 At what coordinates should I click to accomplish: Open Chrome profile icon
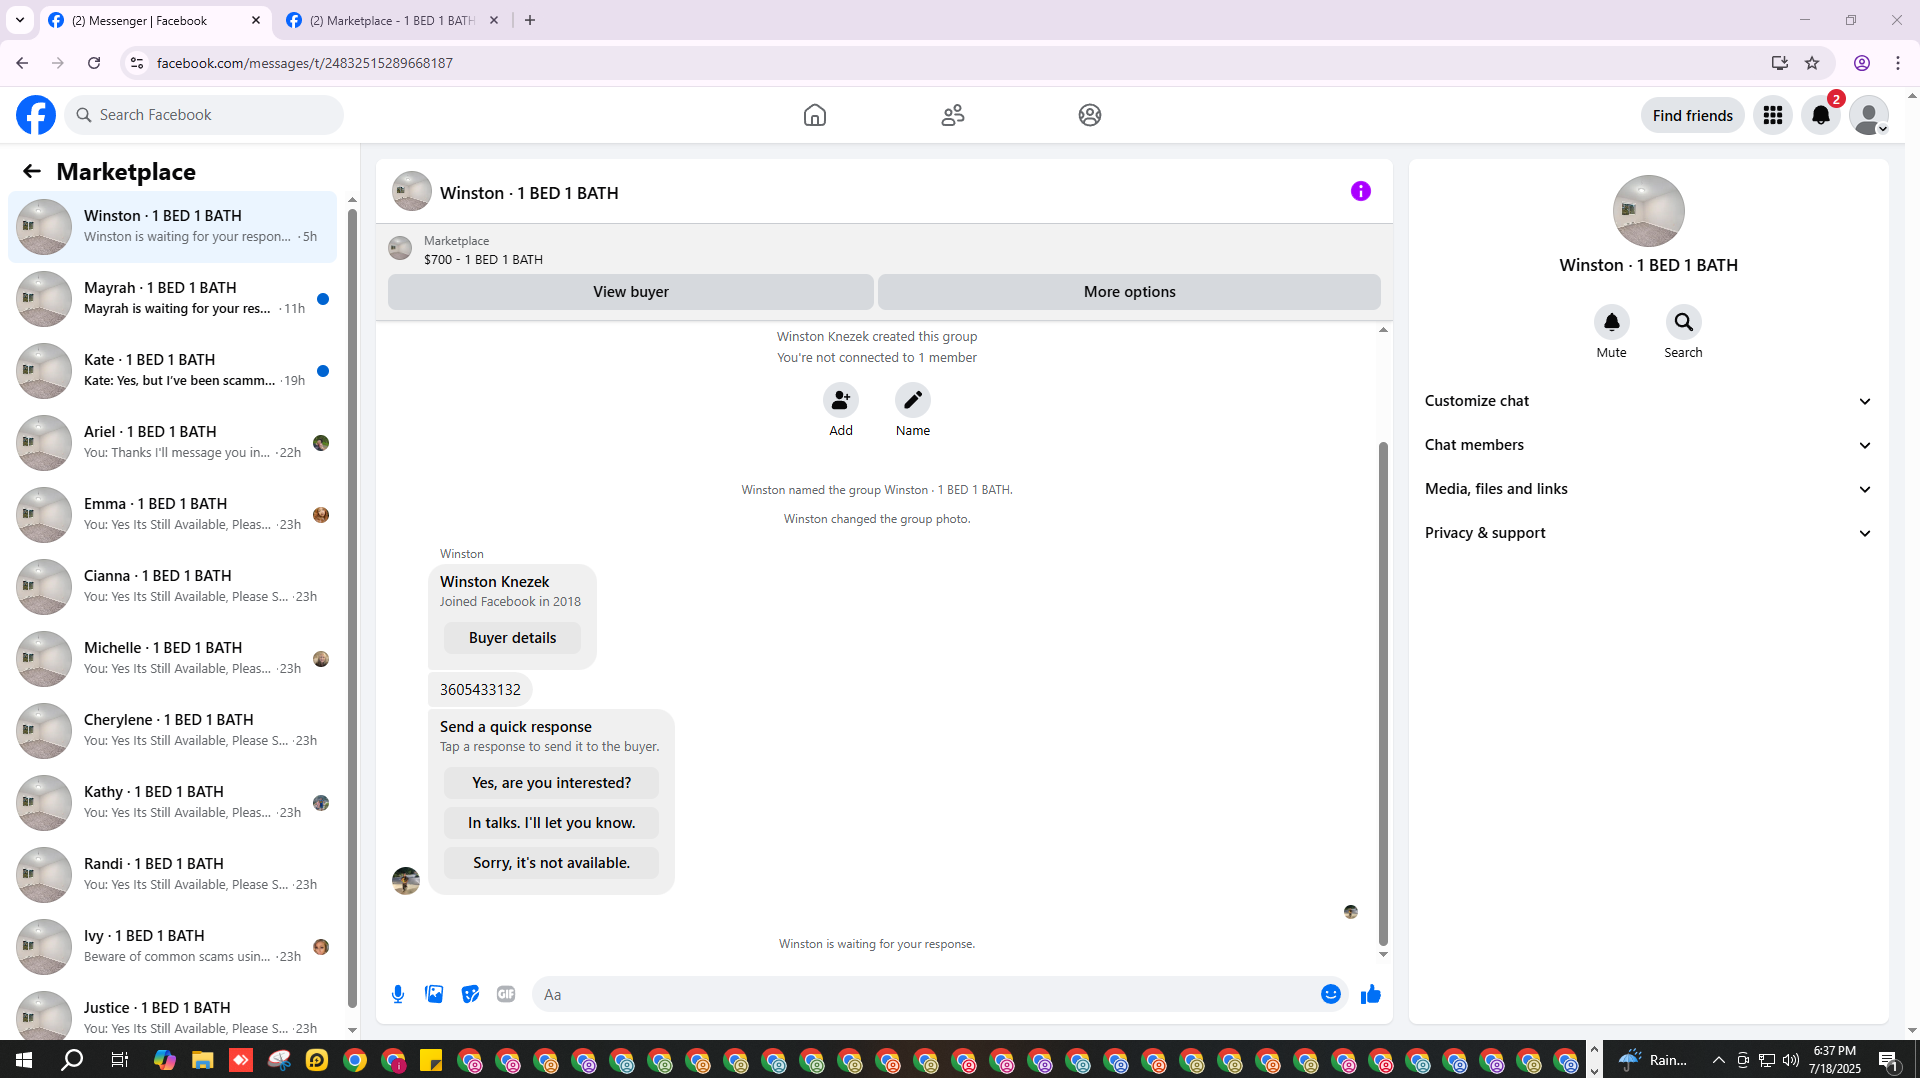1862,63
